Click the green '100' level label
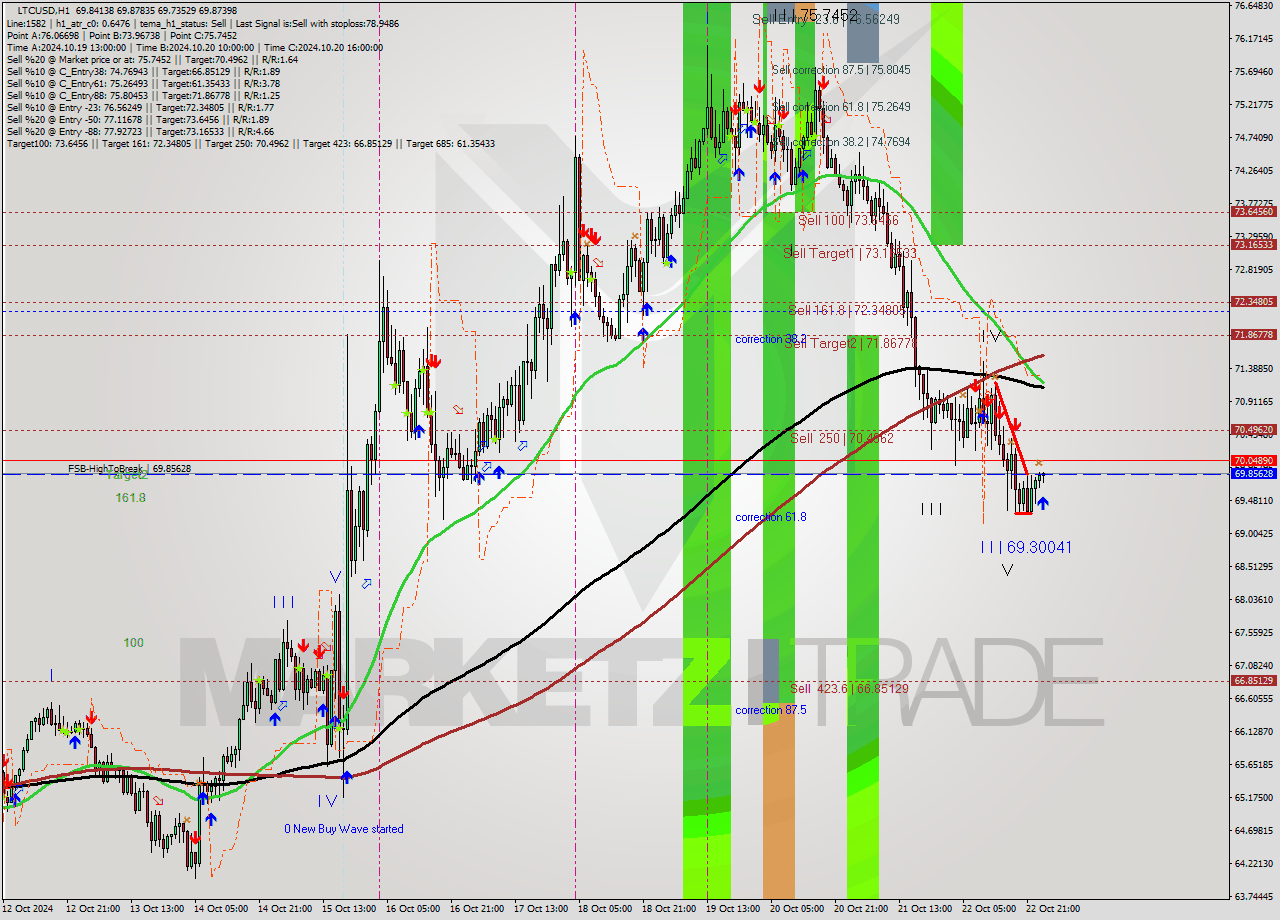Image resolution: width=1280 pixels, height=920 pixels. point(134,643)
